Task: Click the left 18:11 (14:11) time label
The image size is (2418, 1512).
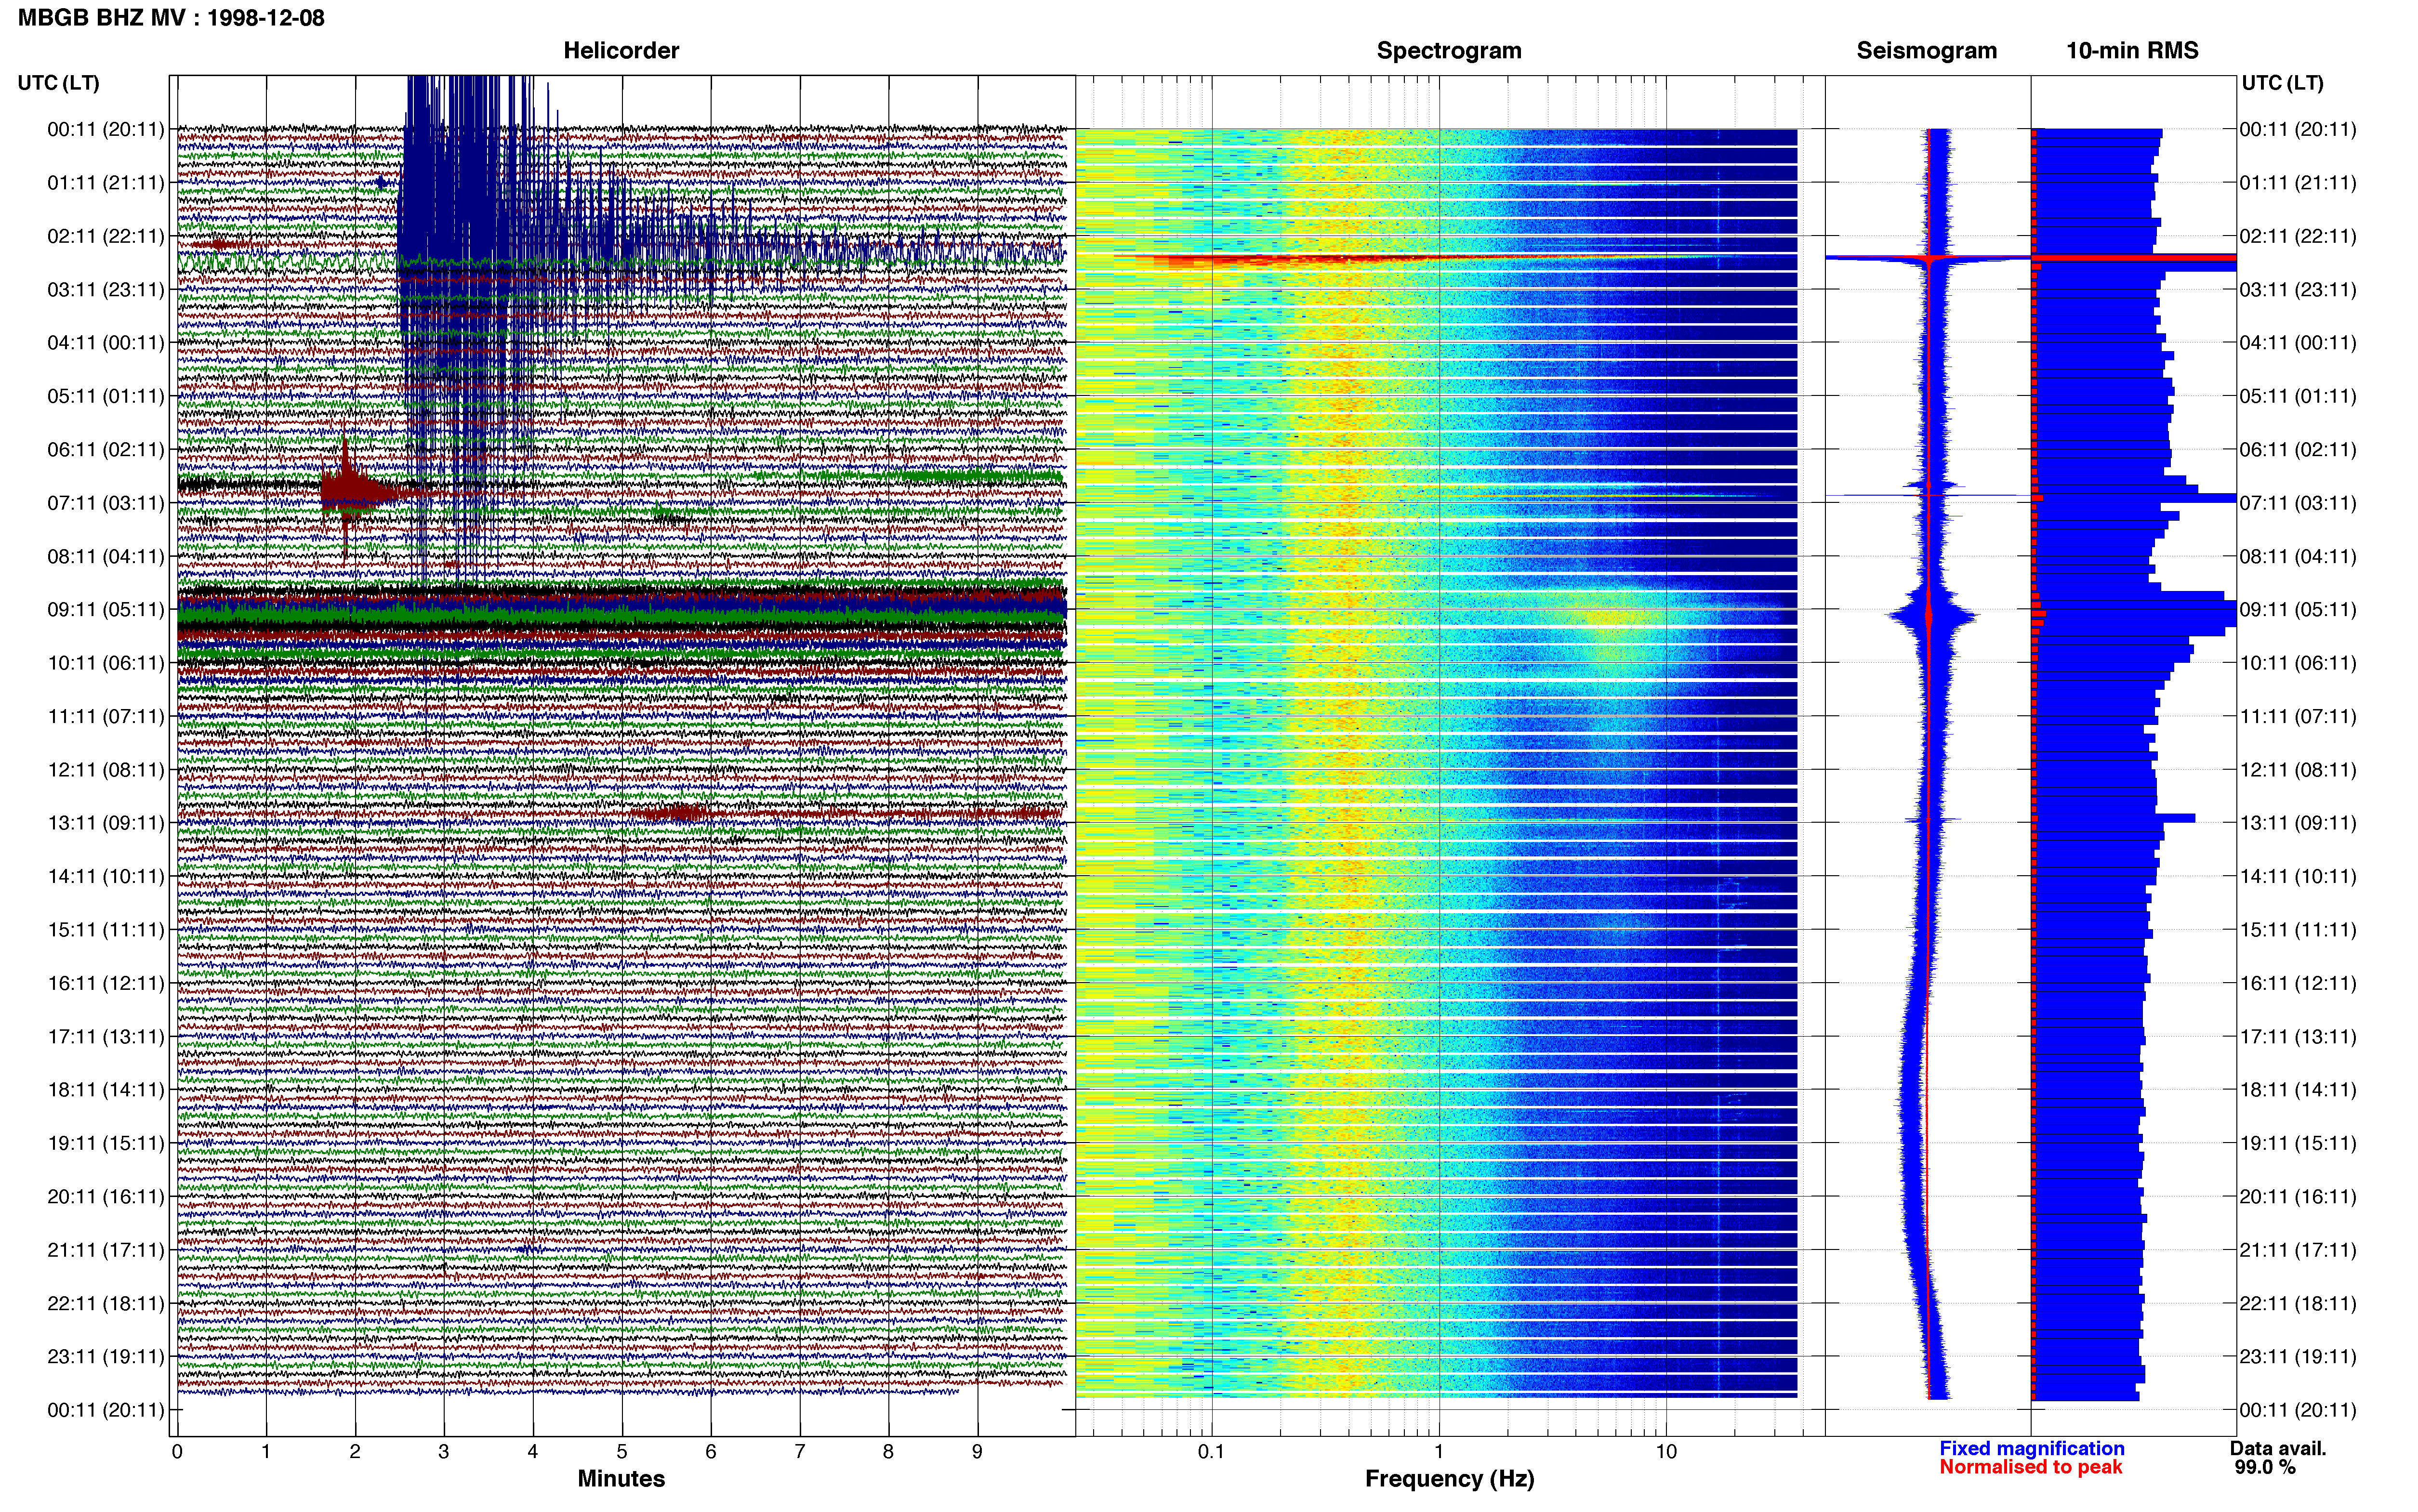Action: pyautogui.click(x=105, y=1090)
